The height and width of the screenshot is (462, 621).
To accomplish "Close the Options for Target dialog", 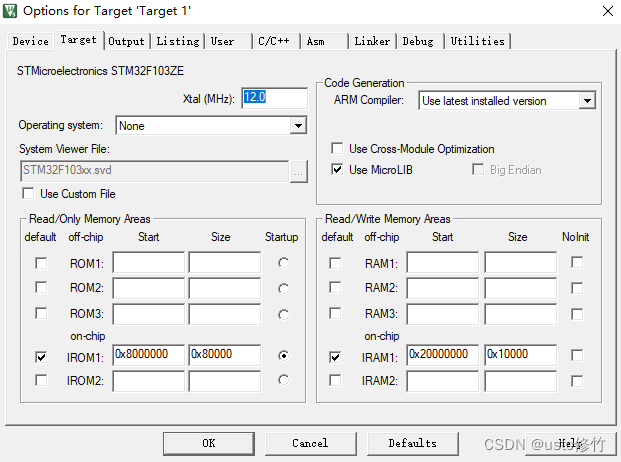I will point(608,11).
